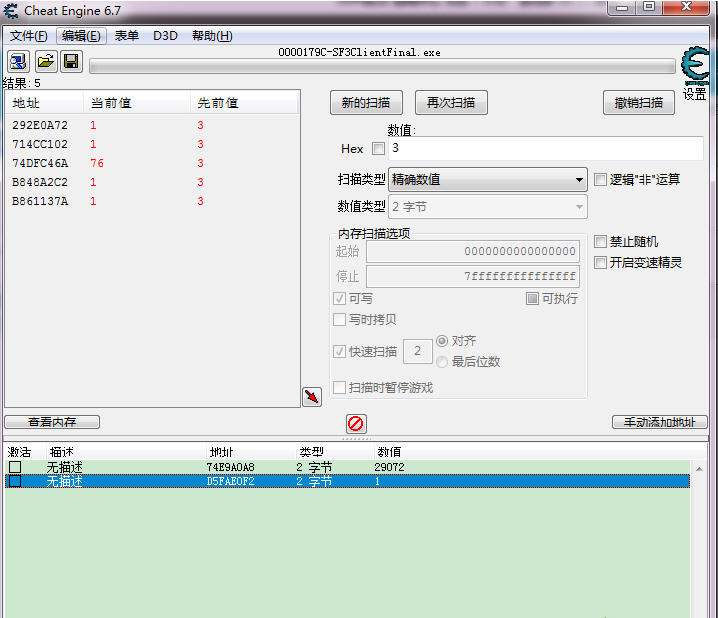Click the red clear-list circle icon
Image resolution: width=718 pixels, height=618 pixels.
click(x=356, y=423)
